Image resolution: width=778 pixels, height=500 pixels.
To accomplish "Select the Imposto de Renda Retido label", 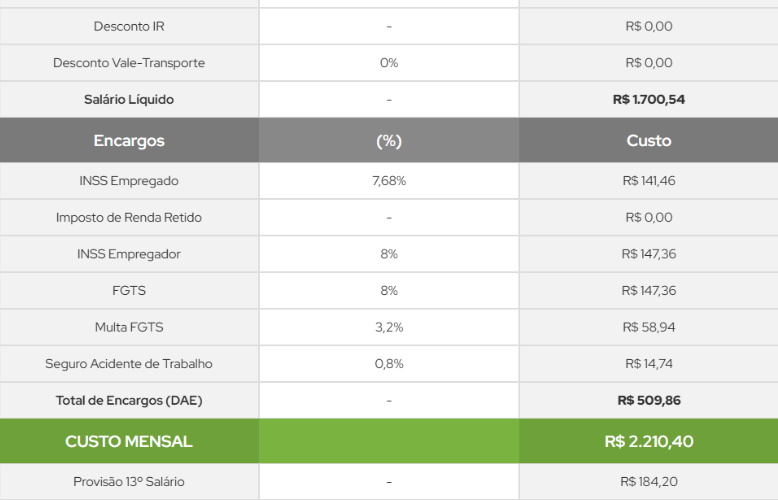I will [x=129, y=217].
